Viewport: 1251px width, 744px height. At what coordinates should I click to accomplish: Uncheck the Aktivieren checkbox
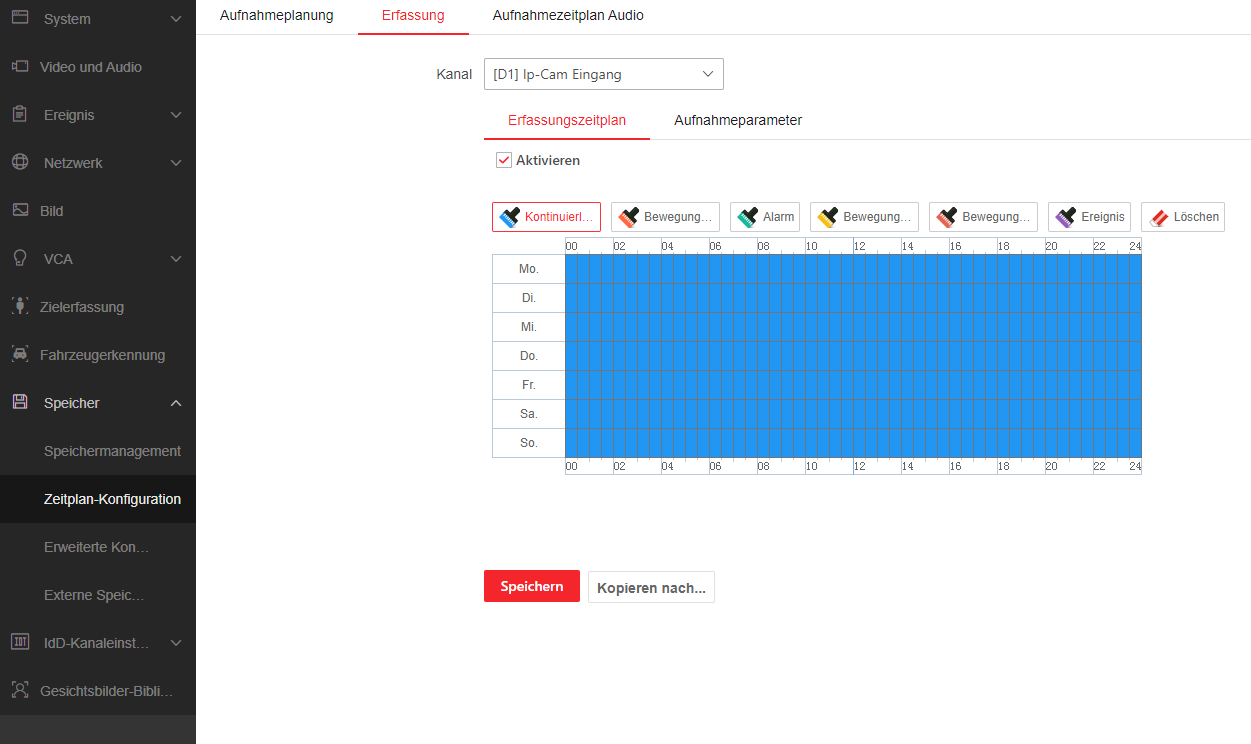click(504, 160)
